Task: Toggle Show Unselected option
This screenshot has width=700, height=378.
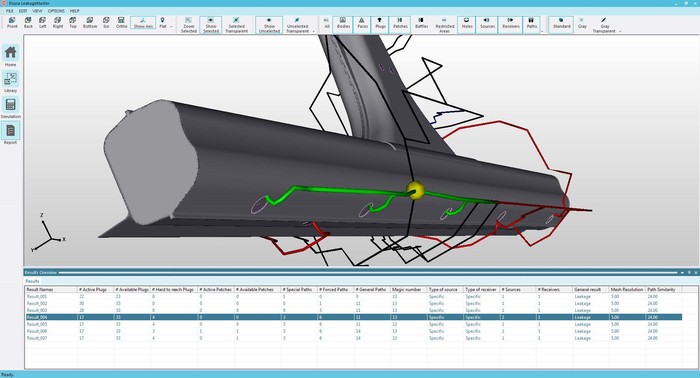Action: 269,25
